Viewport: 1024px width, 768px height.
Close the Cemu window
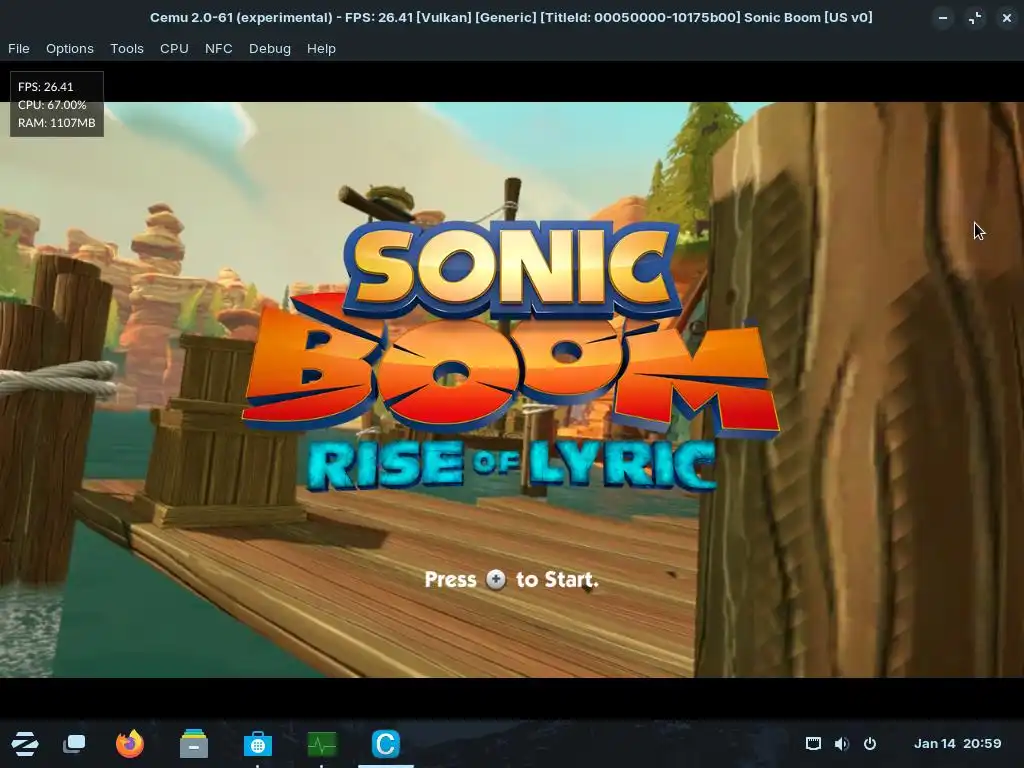1007,18
